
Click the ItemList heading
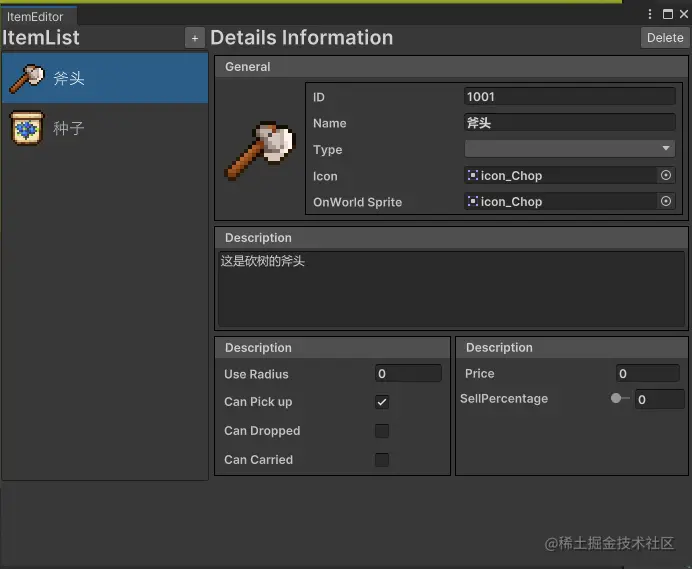(41, 38)
